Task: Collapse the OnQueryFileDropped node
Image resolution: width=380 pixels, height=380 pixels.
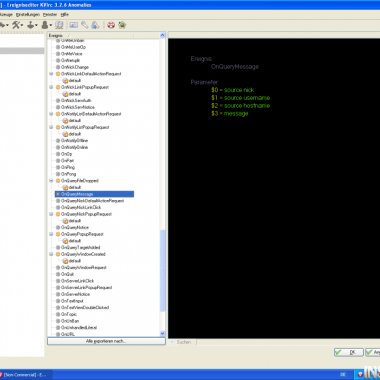Action: tap(51, 181)
